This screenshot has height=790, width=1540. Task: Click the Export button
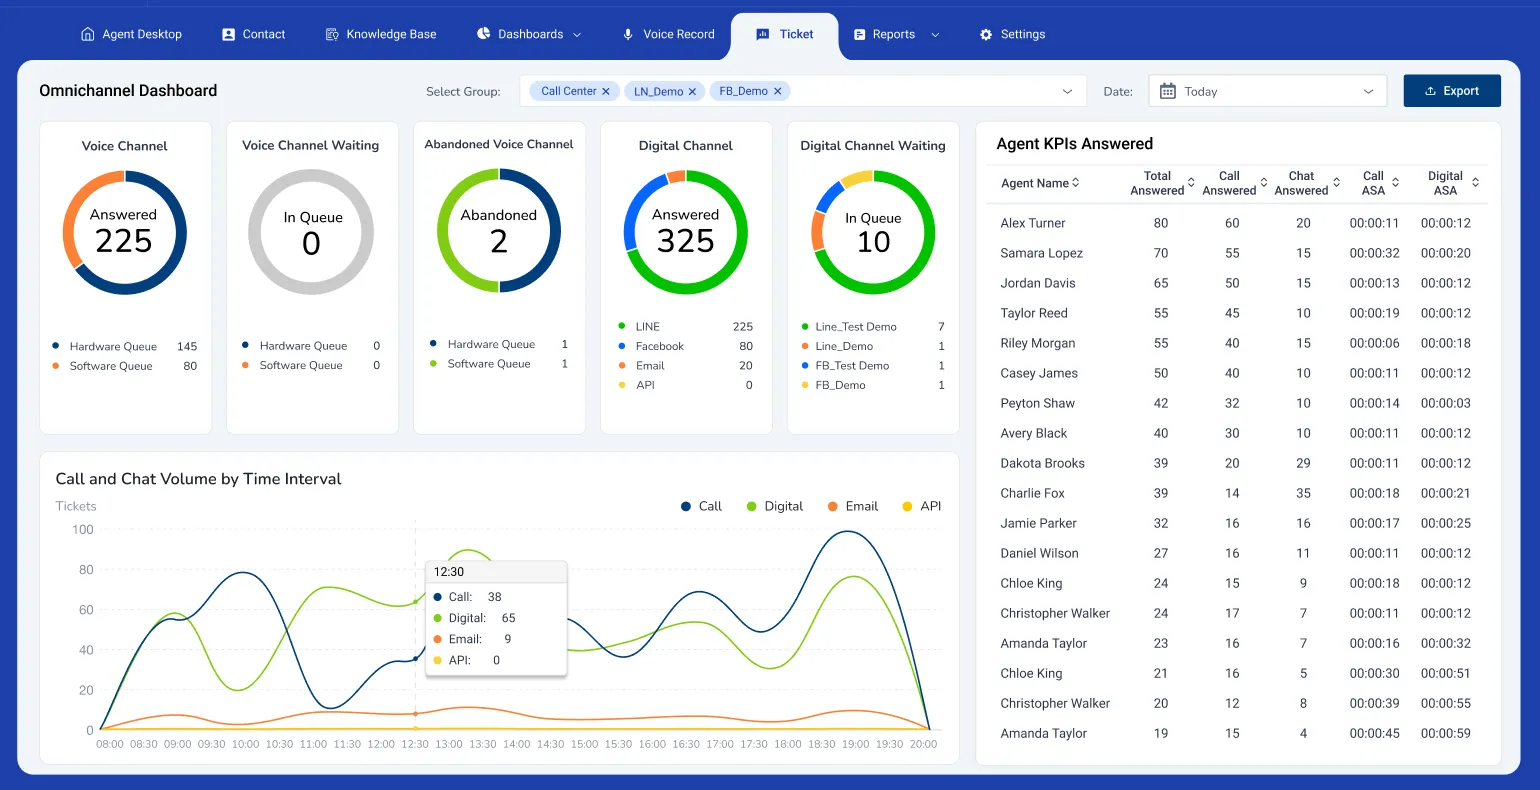[1451, 90]
